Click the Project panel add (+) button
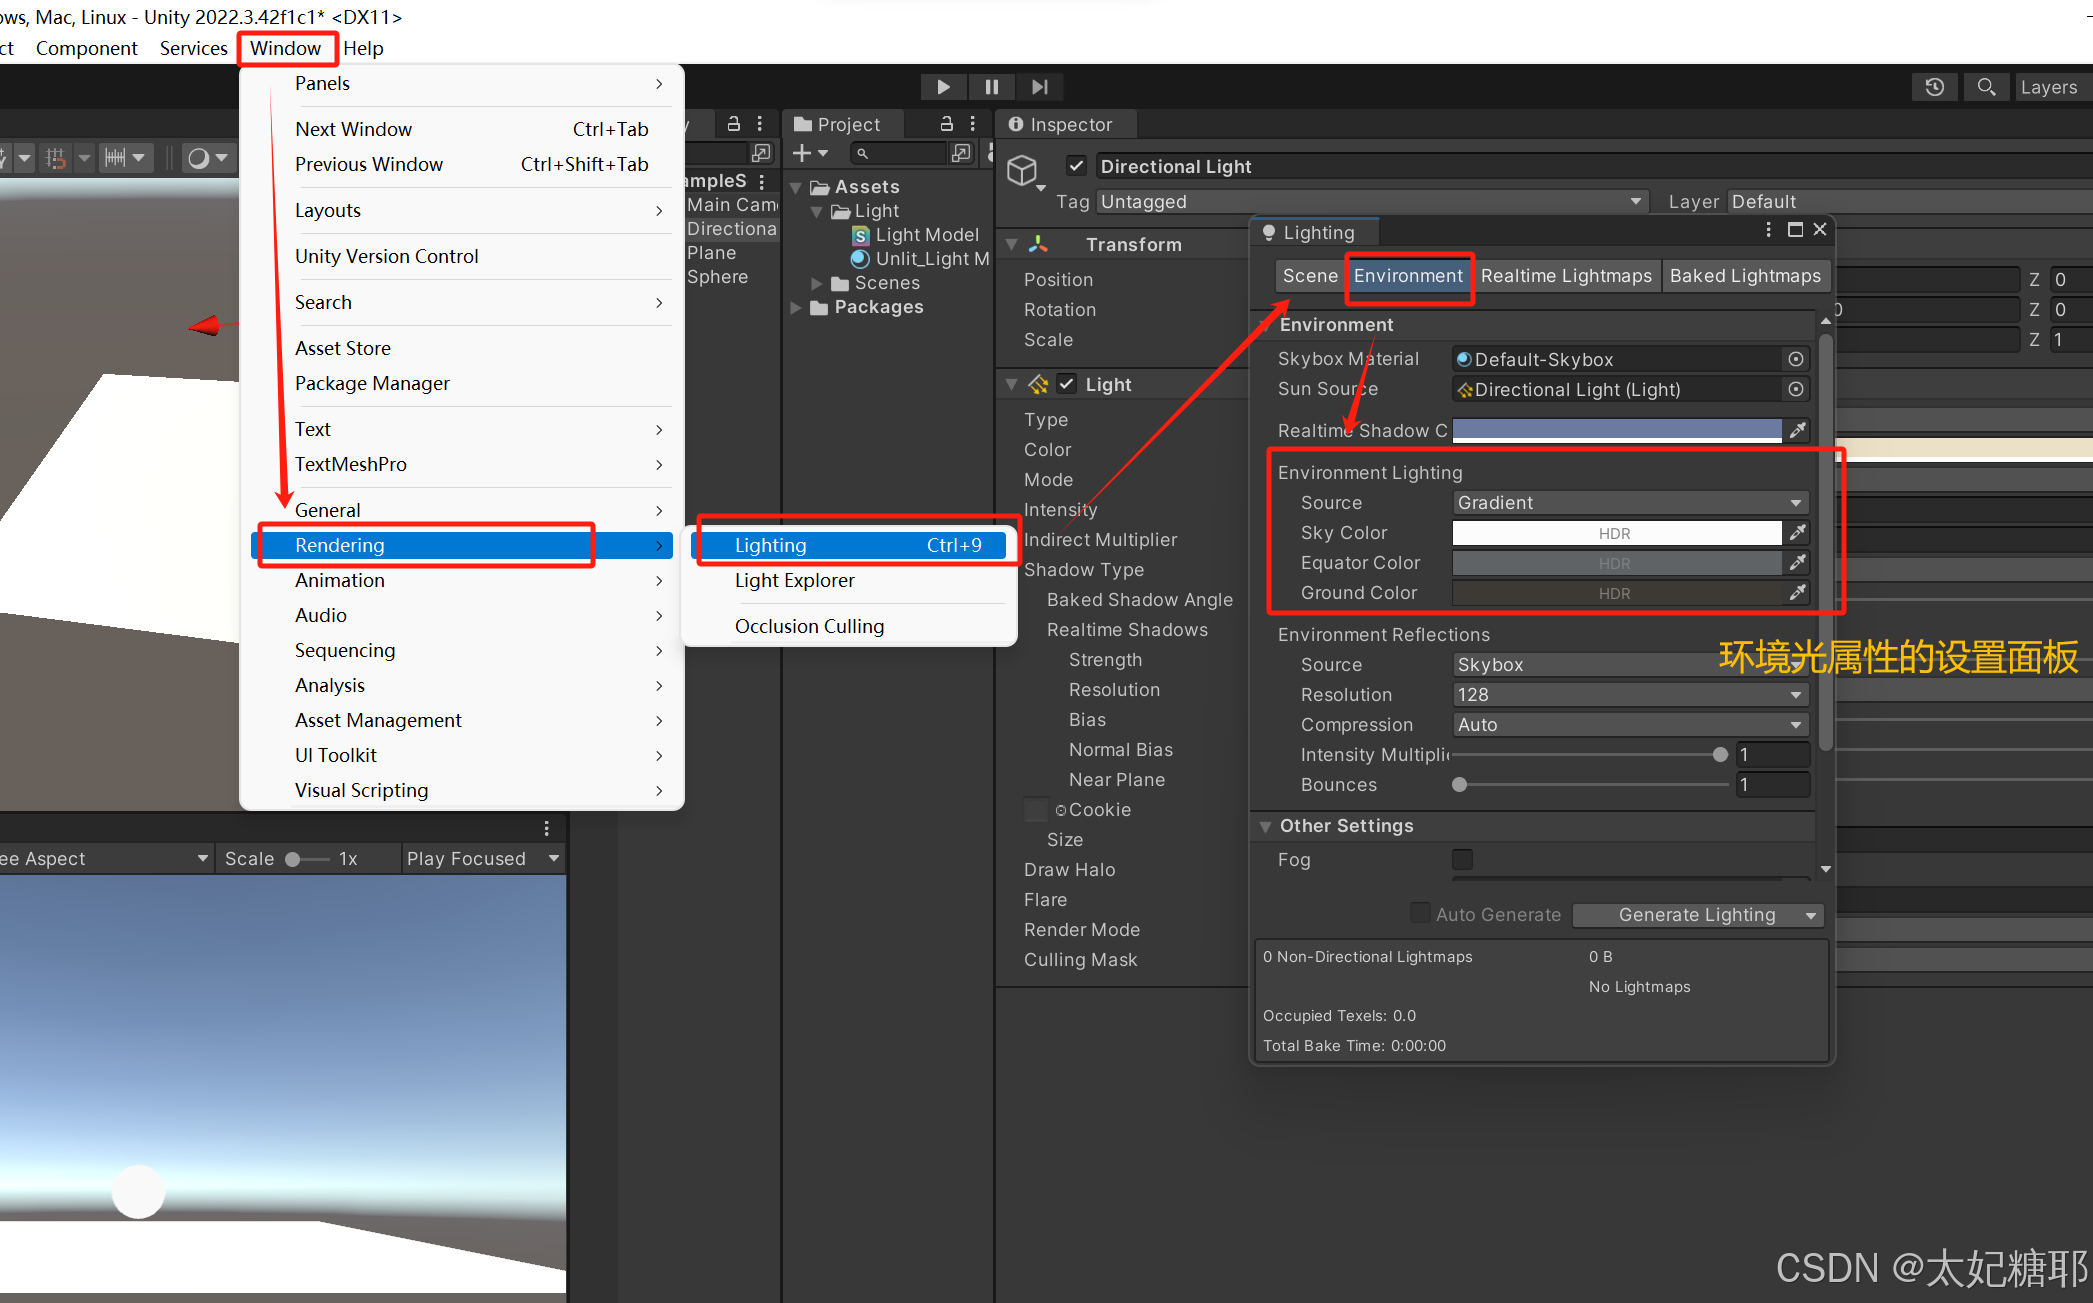Image resolution: width=2093 pixels, height=1303 pixels. click(x=802, y=153)
